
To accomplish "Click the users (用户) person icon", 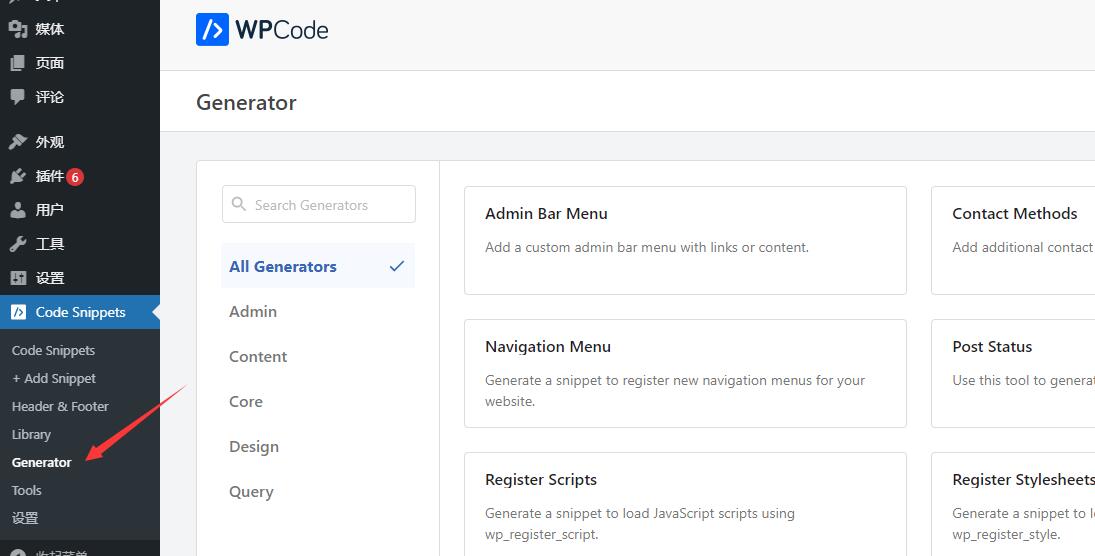I will [18, 210].
